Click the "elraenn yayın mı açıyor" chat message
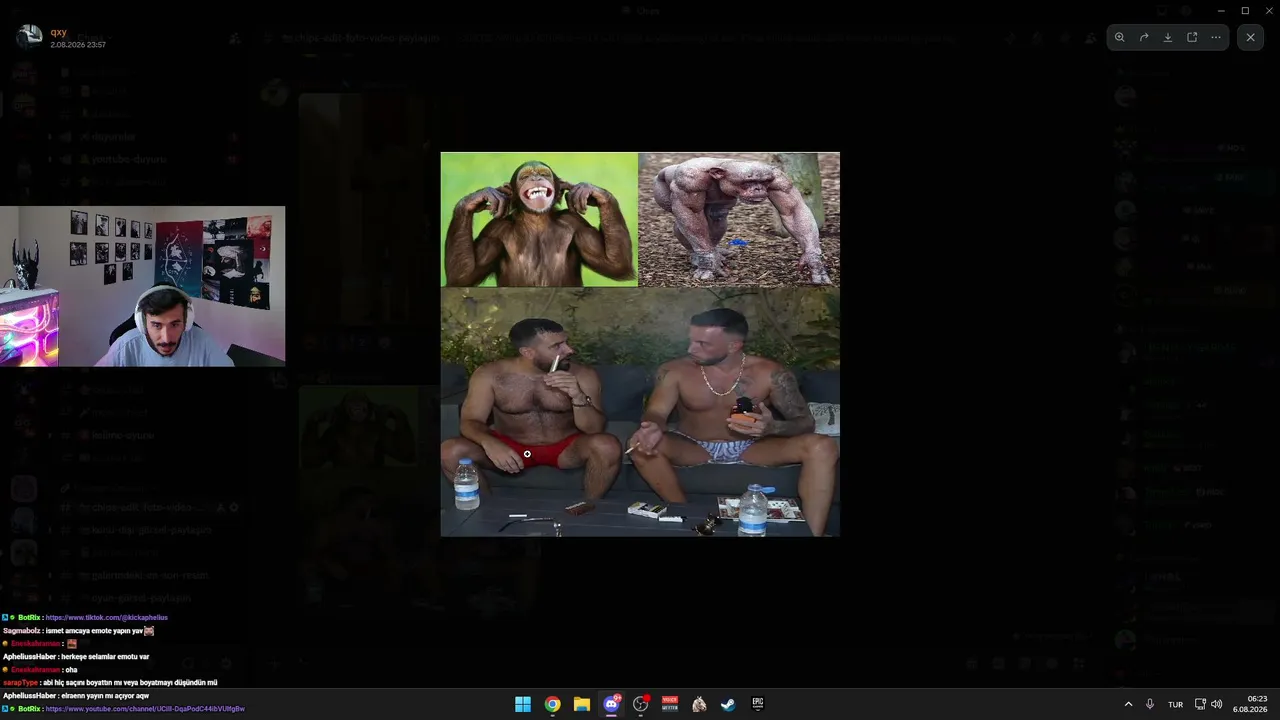 (x=76, y=696)
